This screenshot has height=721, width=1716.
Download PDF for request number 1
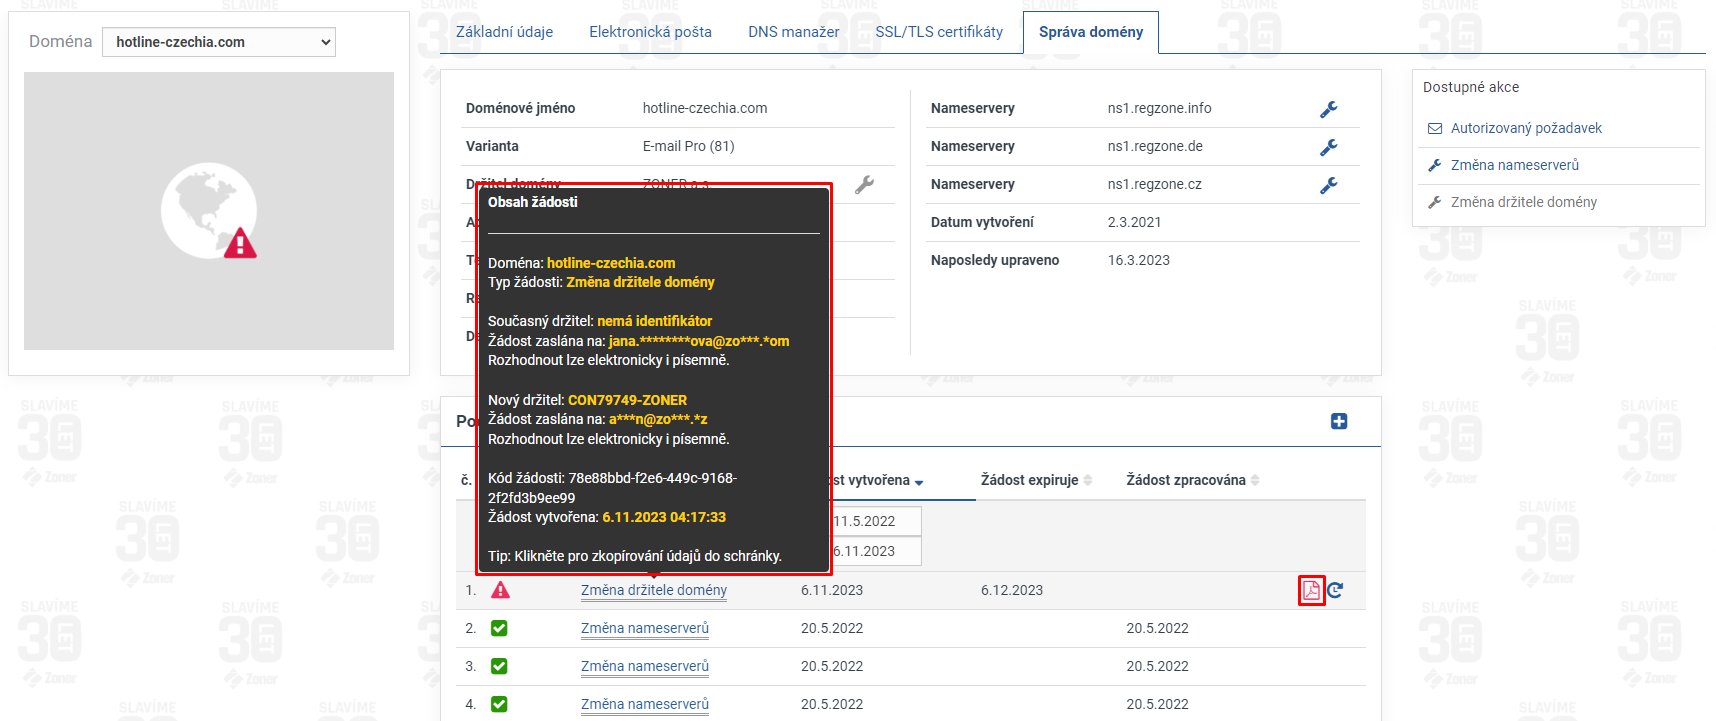click(1311, 590)
